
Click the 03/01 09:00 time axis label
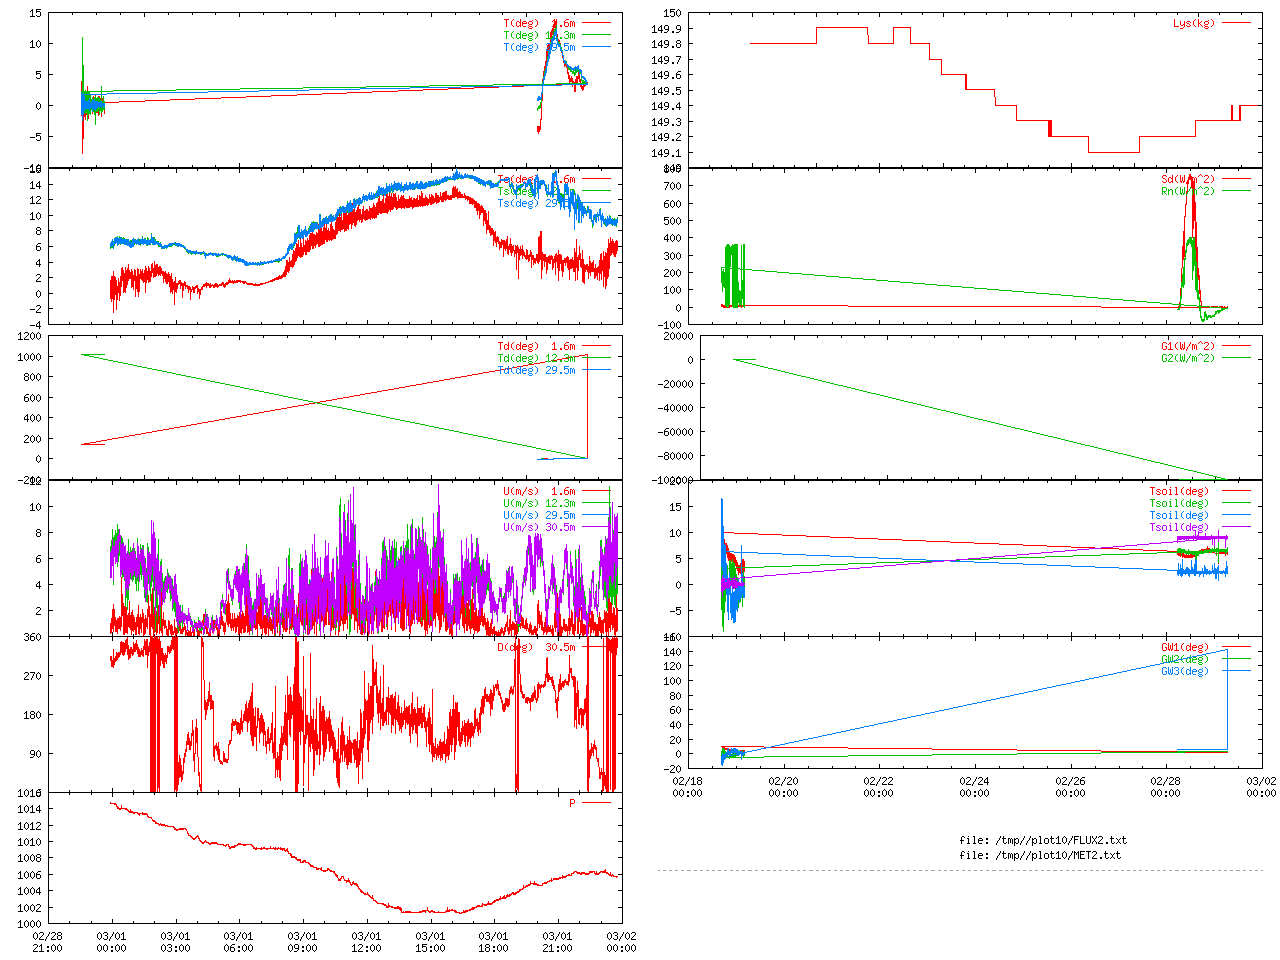(x=303, y=943)
